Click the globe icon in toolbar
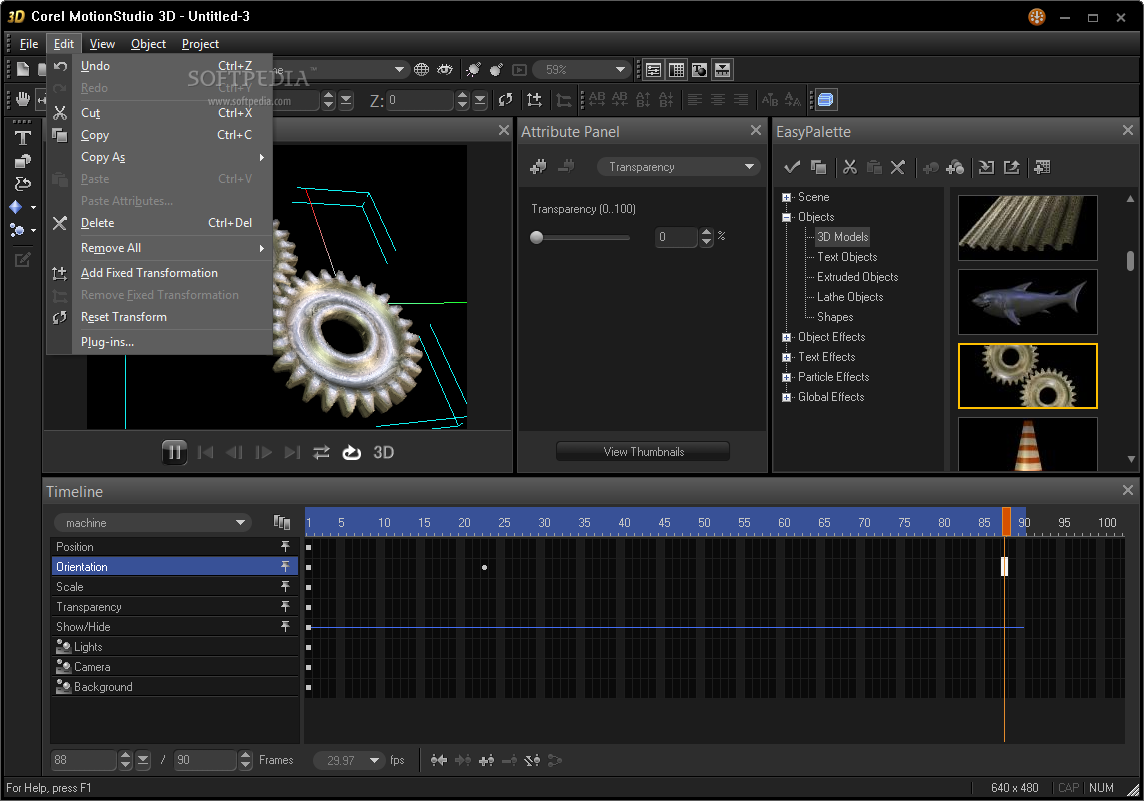This screenshot has height=801, width=1144. pos(421,70)
